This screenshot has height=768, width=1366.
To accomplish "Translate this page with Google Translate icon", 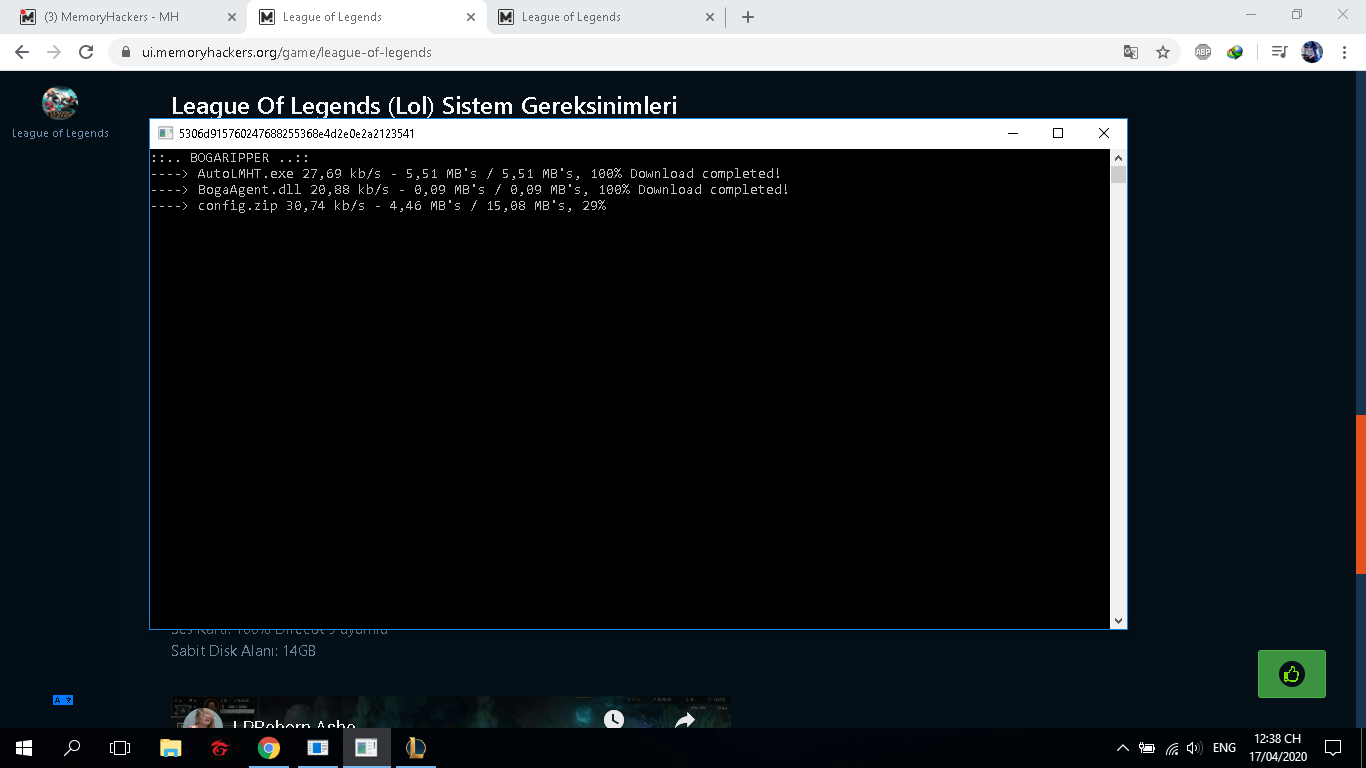I will point(1131,52).
